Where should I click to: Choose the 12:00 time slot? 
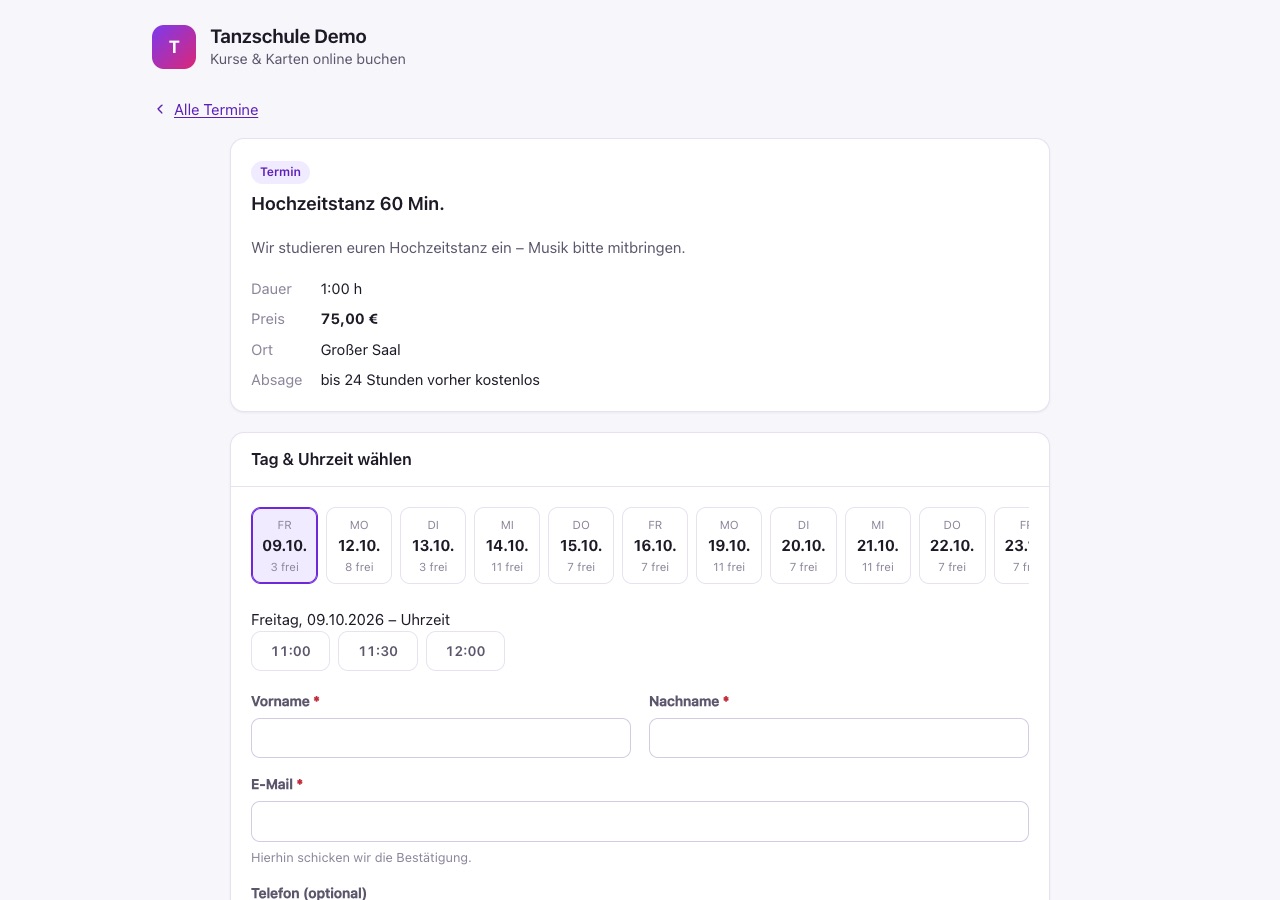[x=466, y=651]
